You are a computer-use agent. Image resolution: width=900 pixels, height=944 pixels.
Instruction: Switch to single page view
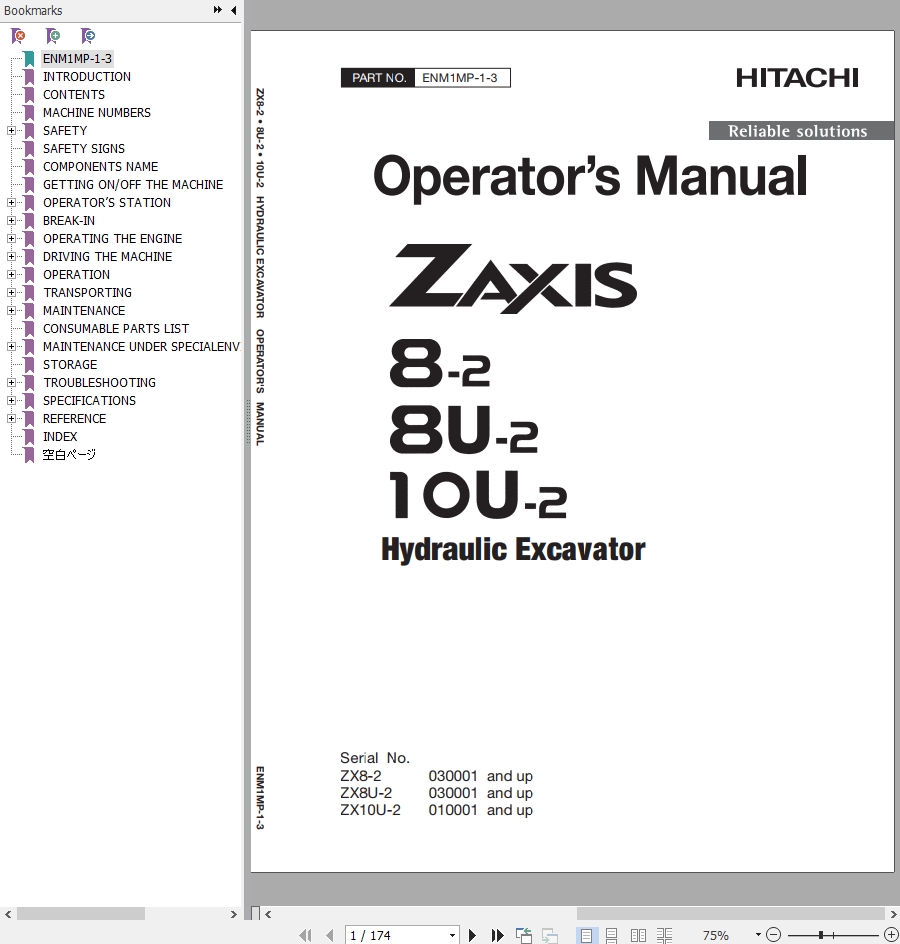coord(586,935)
